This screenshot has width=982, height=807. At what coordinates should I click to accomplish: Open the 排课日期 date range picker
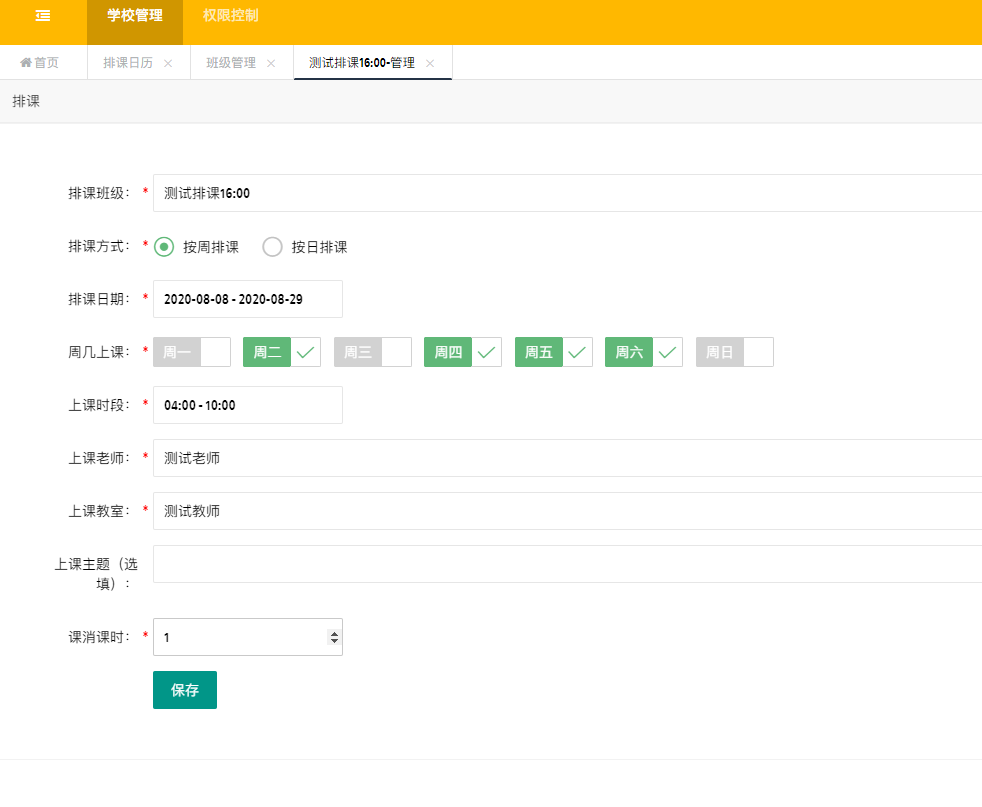tap(248, 299)
